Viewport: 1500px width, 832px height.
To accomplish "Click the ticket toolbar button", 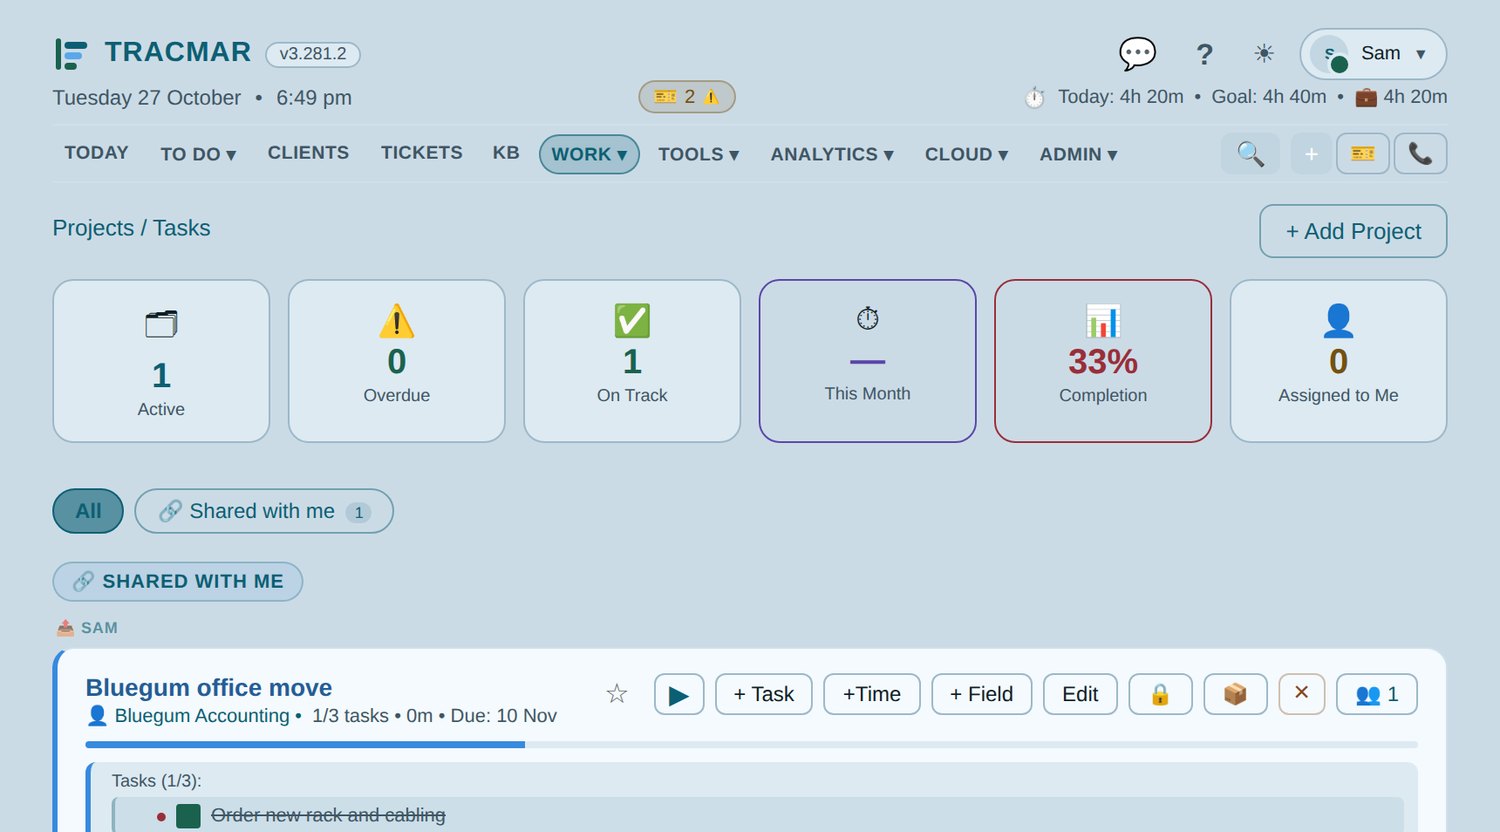I will (x=1363, y=154).
